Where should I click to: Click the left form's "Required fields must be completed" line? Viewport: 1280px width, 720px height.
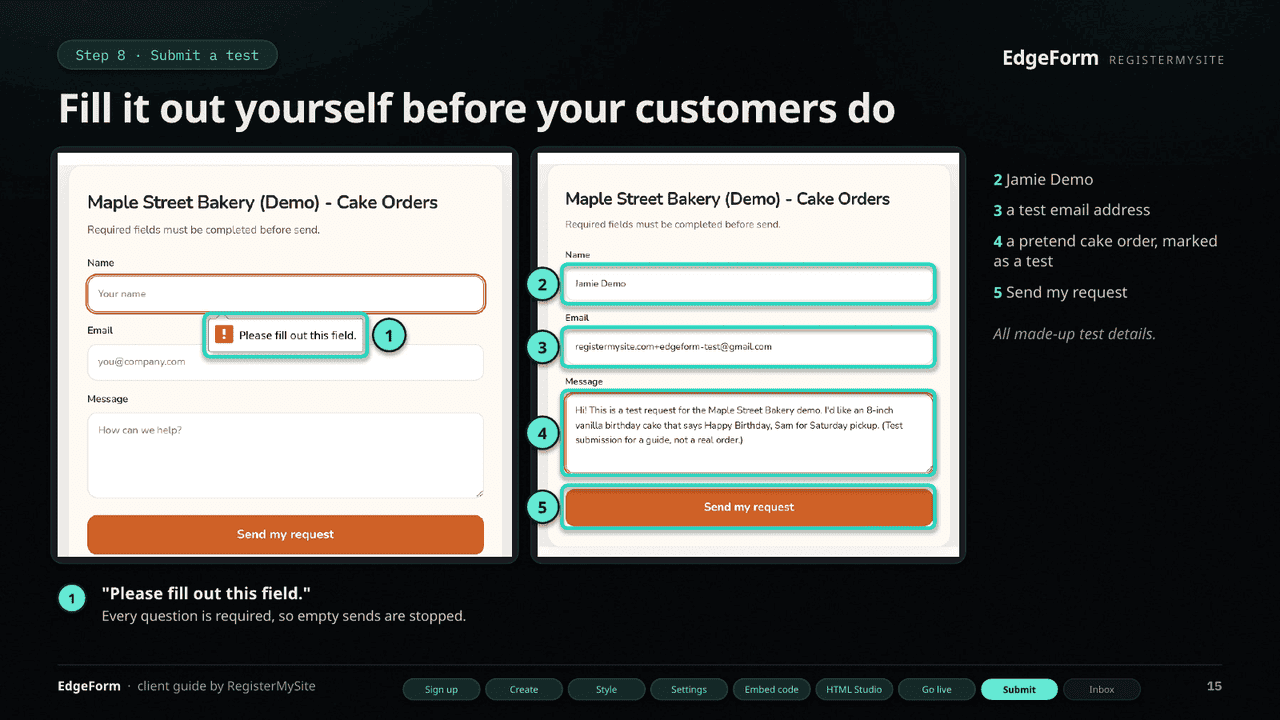point(204,230)
